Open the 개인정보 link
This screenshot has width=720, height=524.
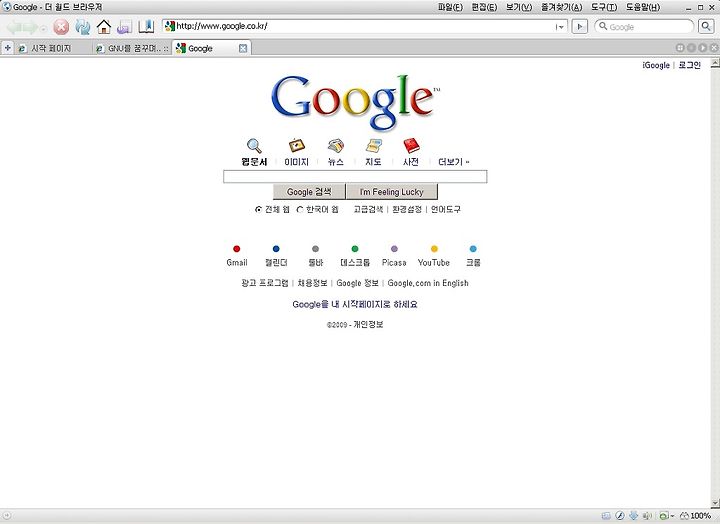pyautogui.click(x=368, y=325)
